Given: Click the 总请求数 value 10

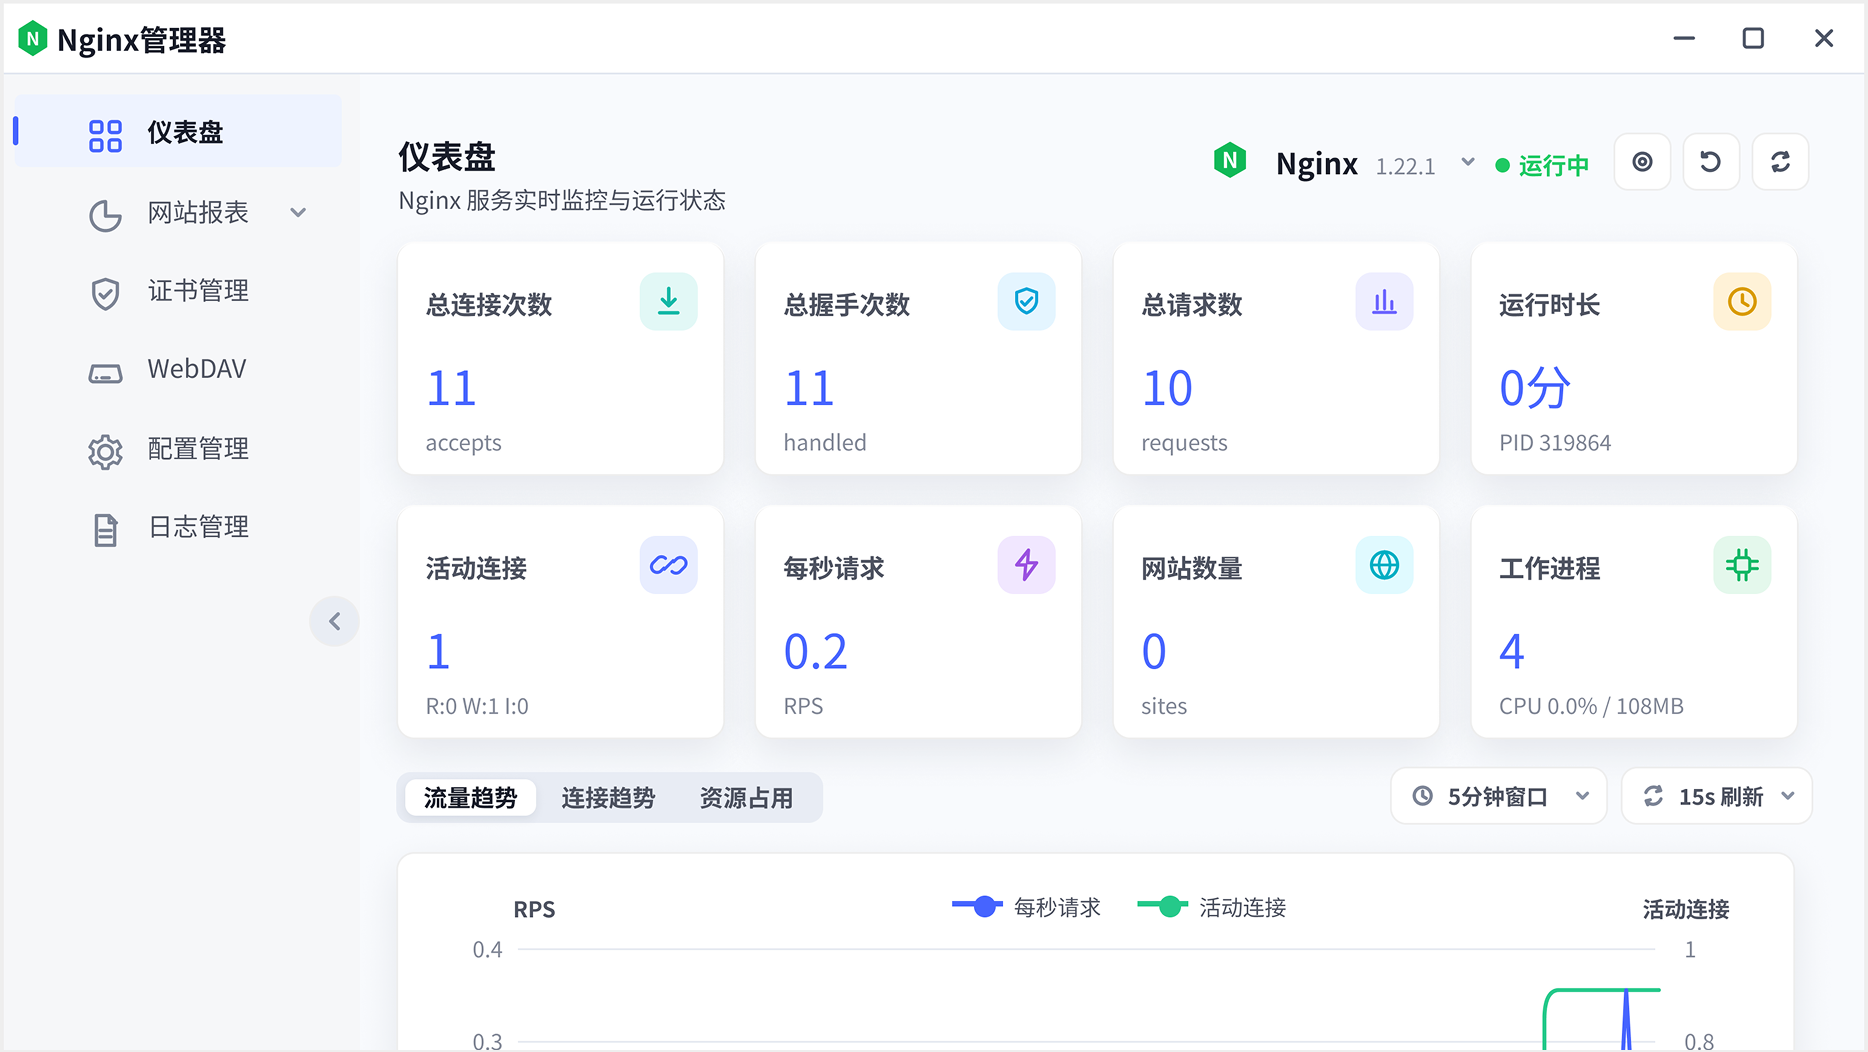Looking at the screenshot, I should (1167, 388).
